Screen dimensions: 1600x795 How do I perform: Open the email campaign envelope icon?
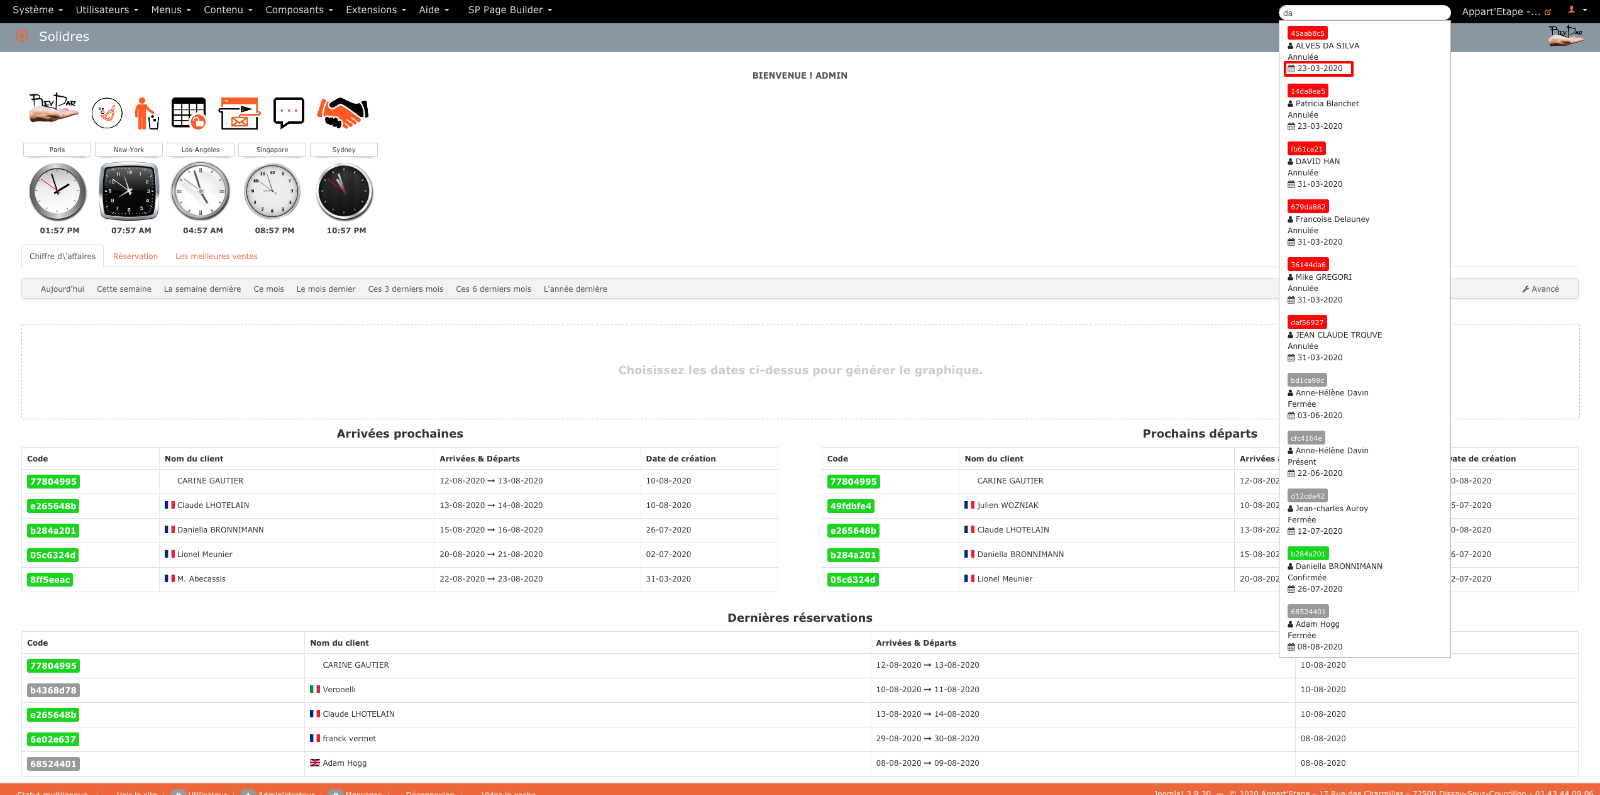point(240,113)
